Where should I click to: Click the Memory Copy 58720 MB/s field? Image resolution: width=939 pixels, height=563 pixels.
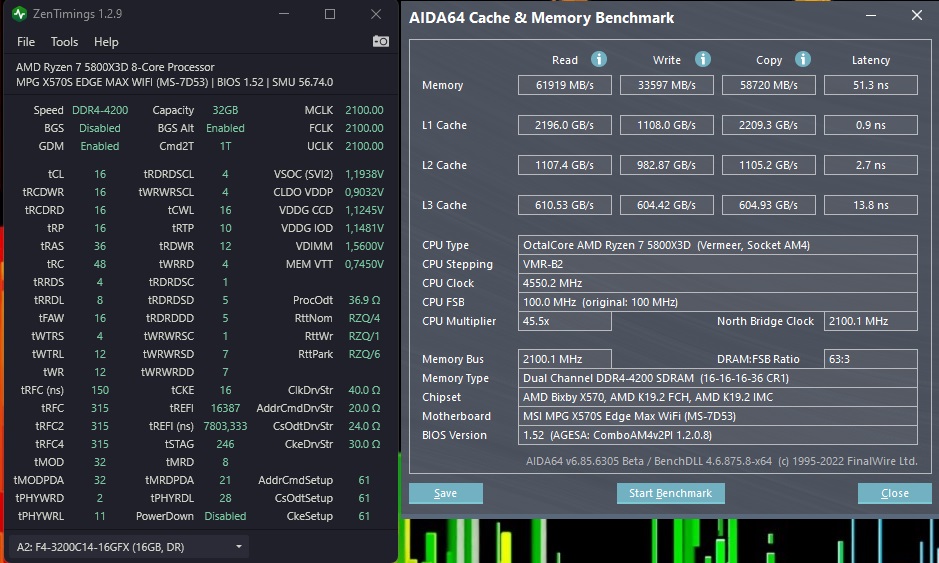click(x=769, y=85)
